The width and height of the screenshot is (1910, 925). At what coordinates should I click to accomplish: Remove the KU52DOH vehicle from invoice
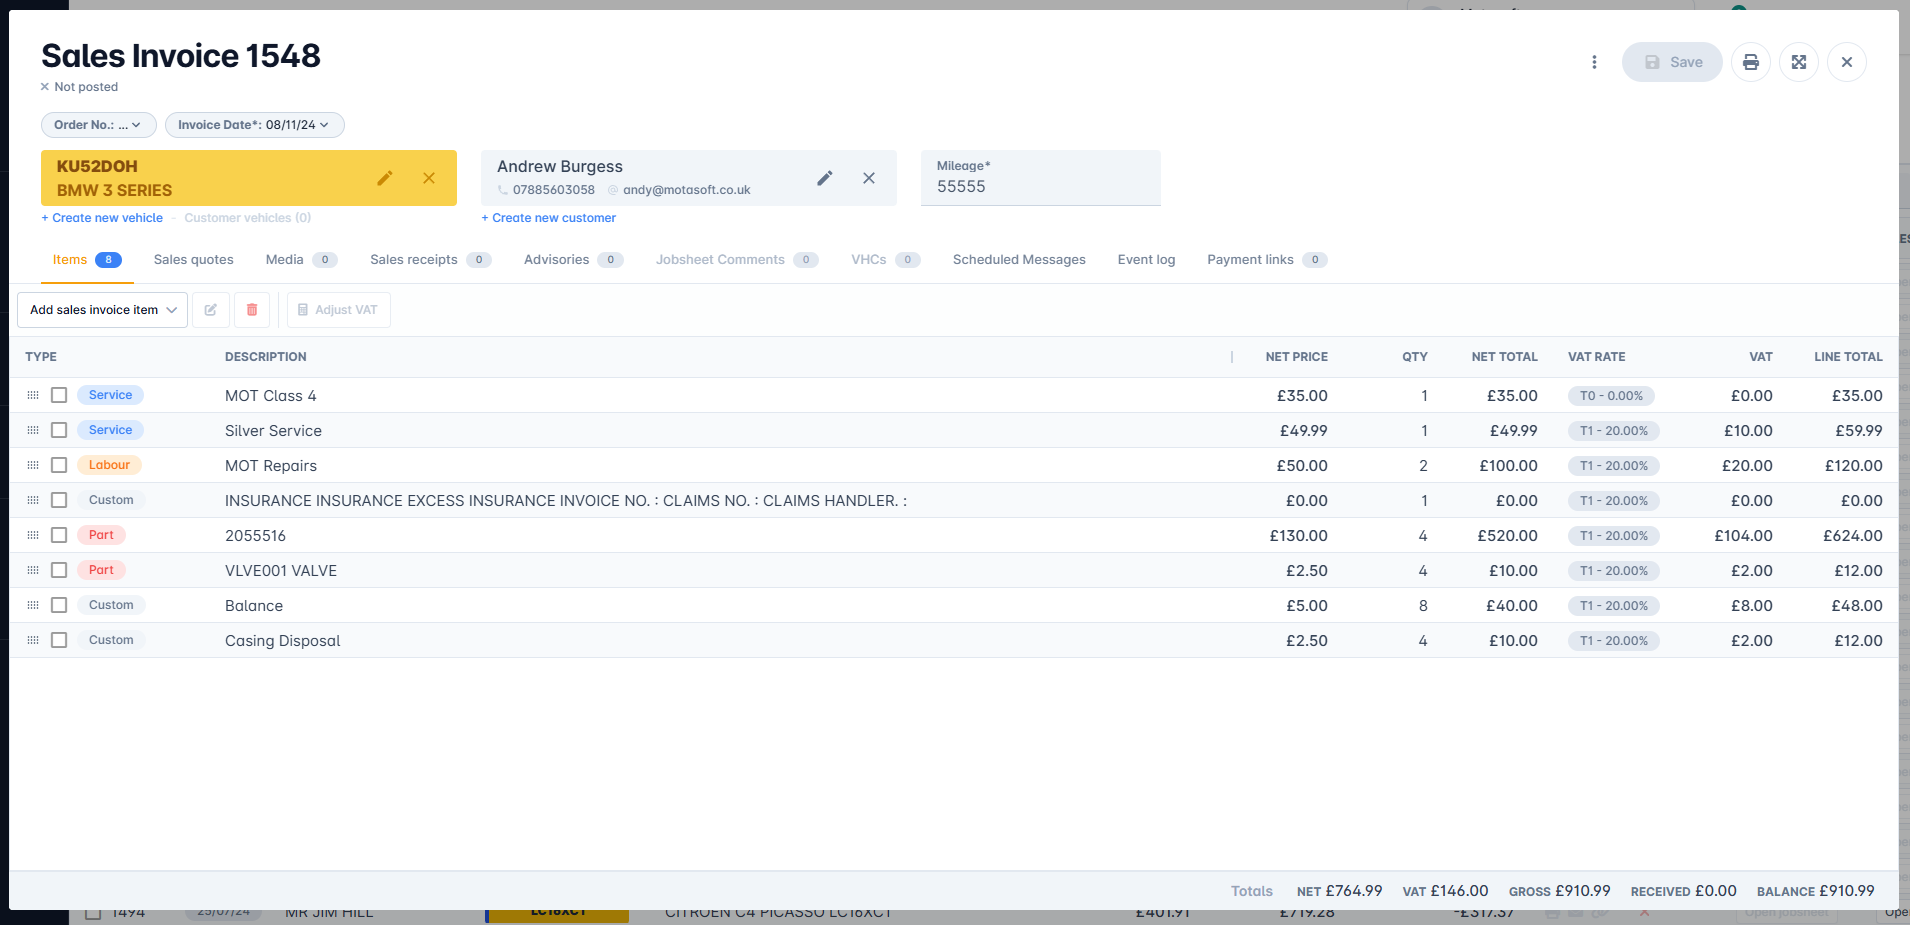point(429,178)
